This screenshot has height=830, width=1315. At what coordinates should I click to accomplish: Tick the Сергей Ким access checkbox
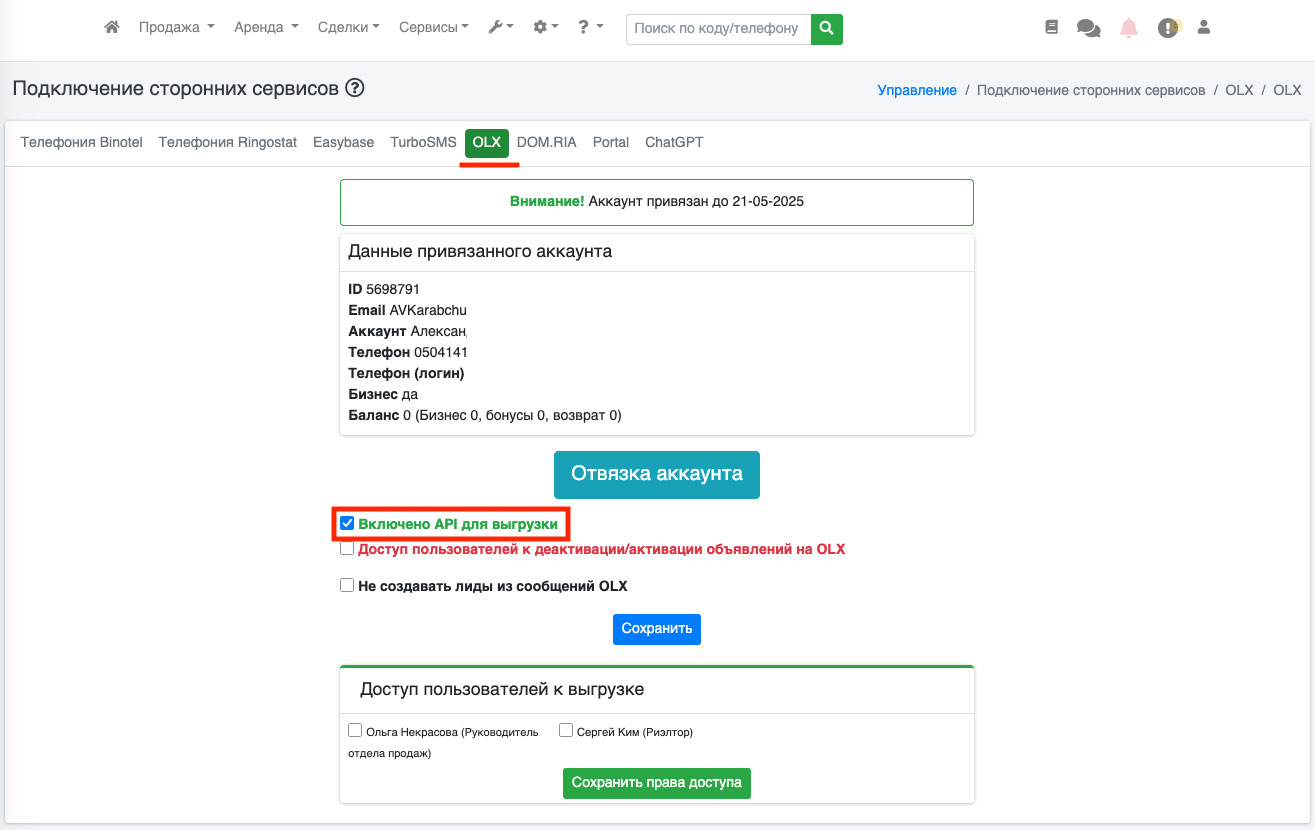coord(566,730)
